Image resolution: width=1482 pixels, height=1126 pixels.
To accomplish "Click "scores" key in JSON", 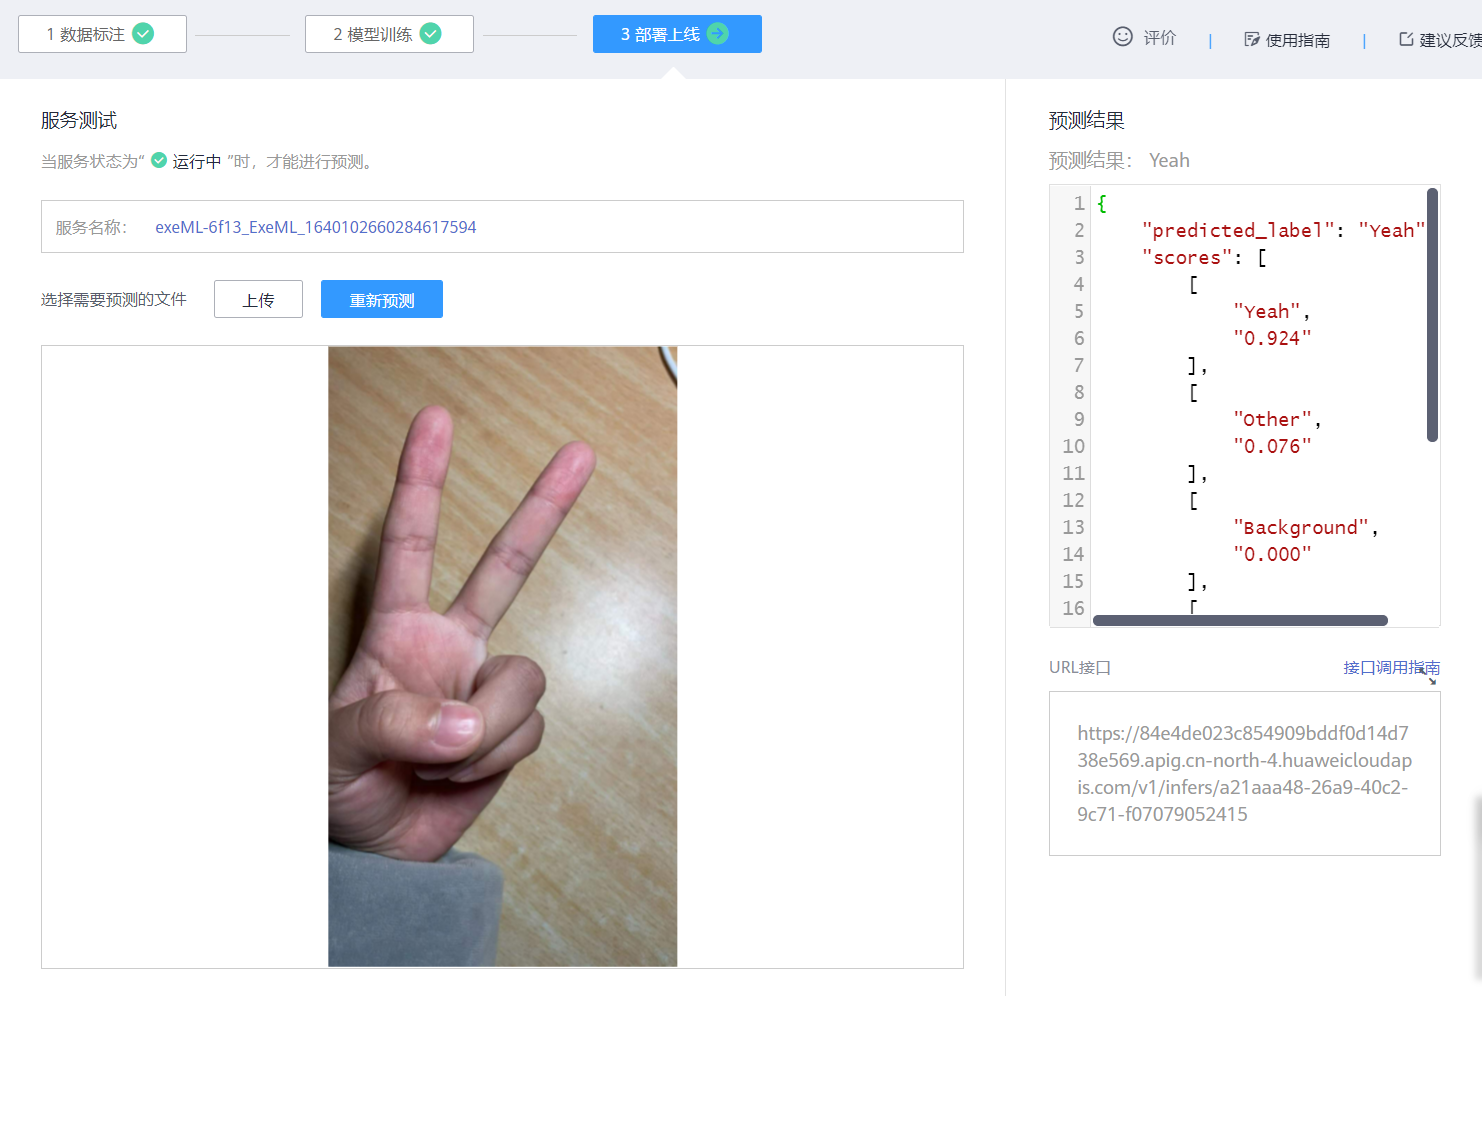I will coord(1187,257).
